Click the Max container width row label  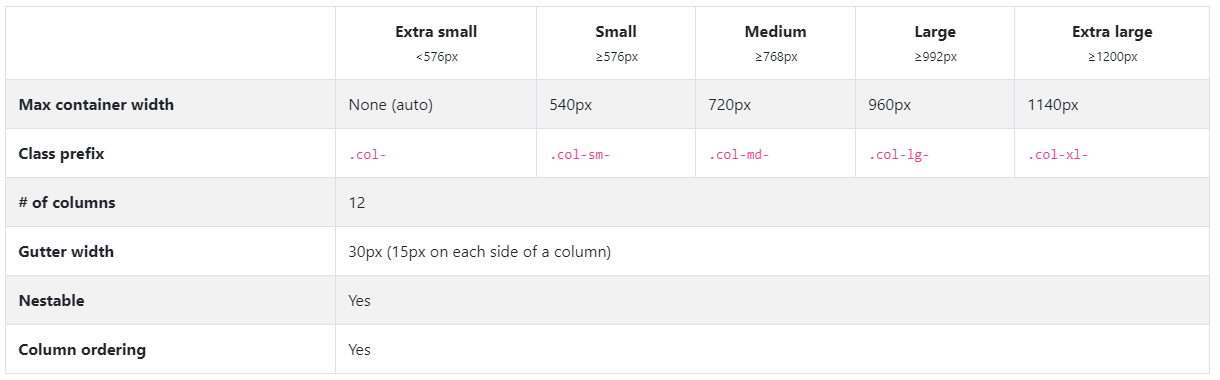click(x=96, y=104)
